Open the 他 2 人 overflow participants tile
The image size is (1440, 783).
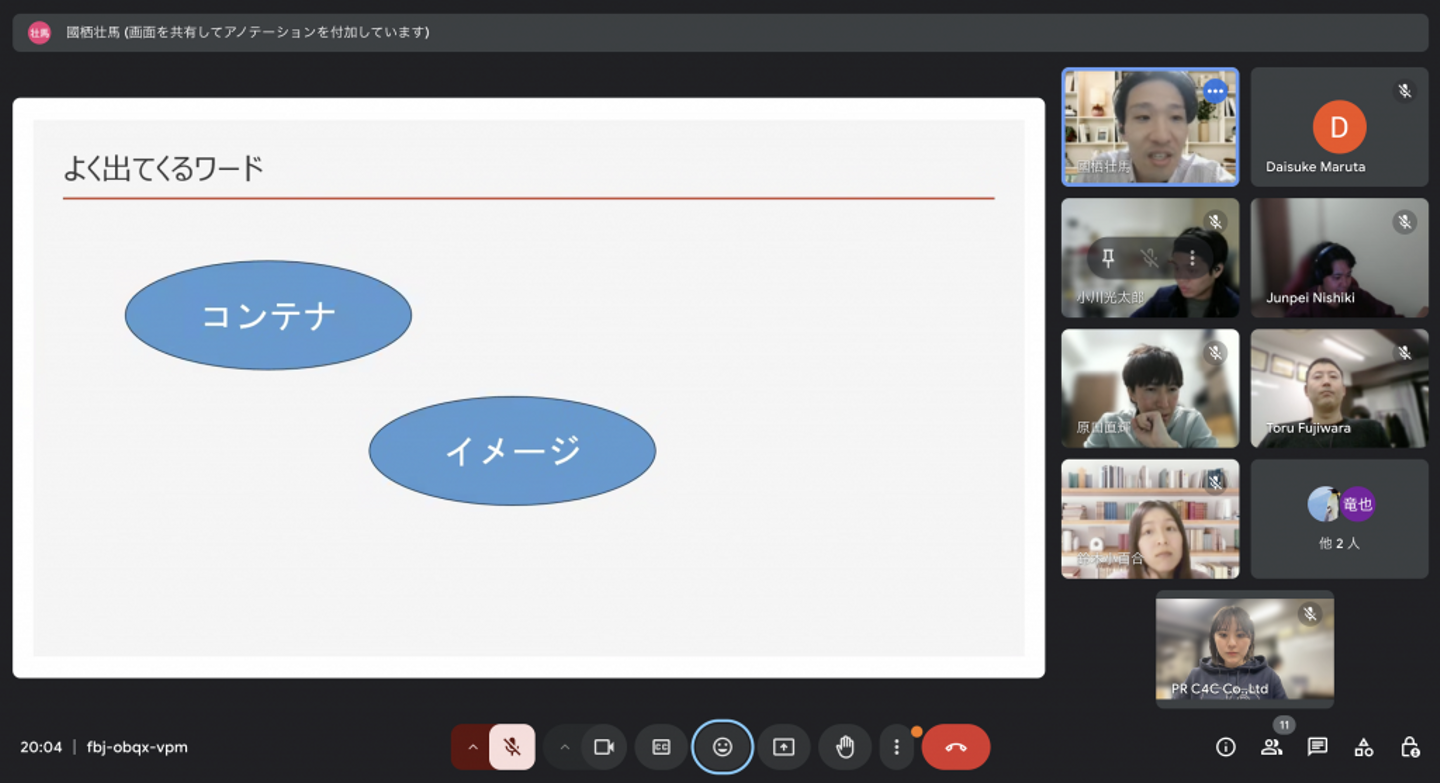1339,519
